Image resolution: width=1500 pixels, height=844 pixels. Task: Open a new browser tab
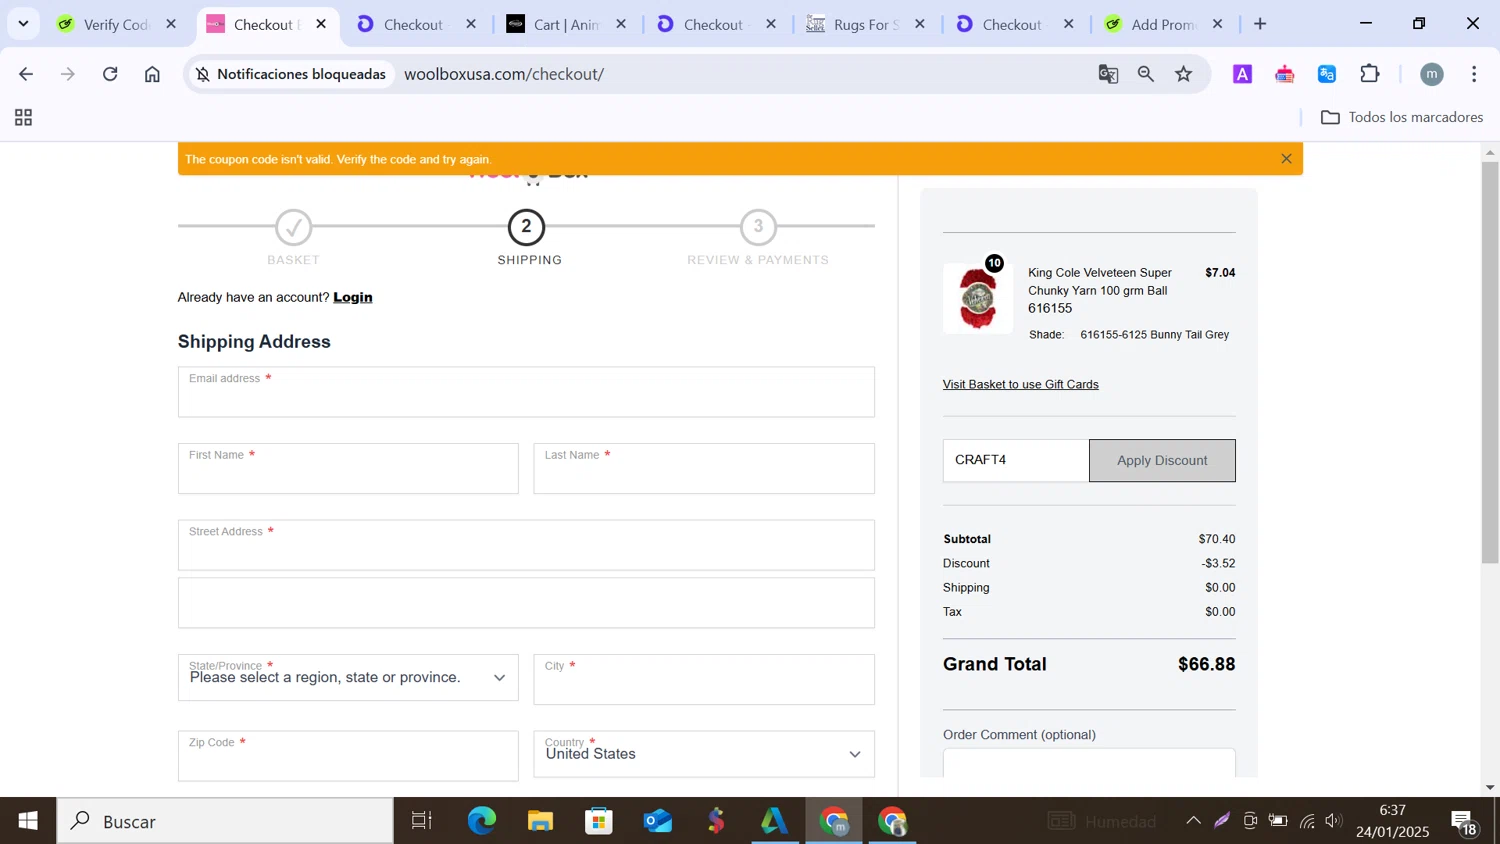click(x=1260, y=24)
